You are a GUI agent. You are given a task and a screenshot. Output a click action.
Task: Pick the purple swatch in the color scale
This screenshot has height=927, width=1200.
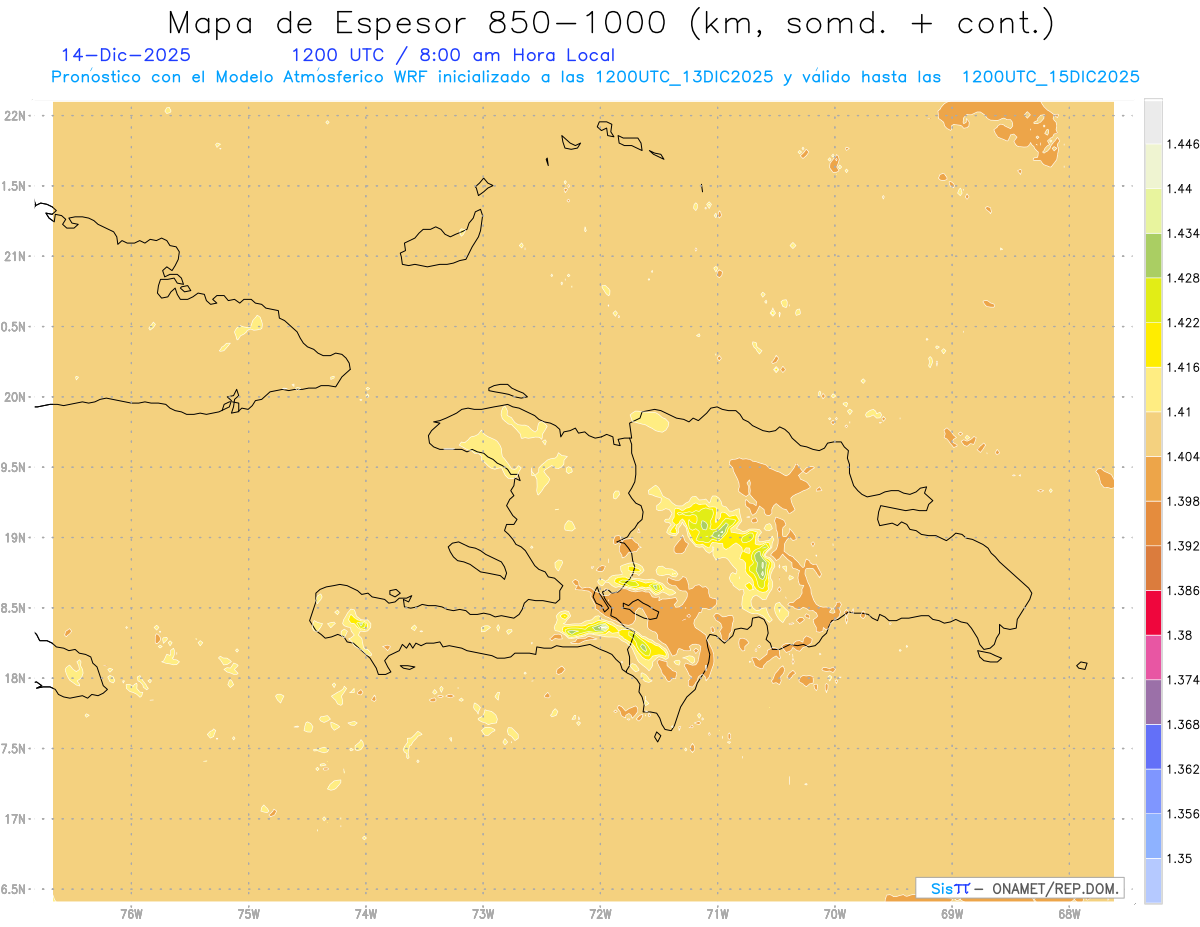1153,701
